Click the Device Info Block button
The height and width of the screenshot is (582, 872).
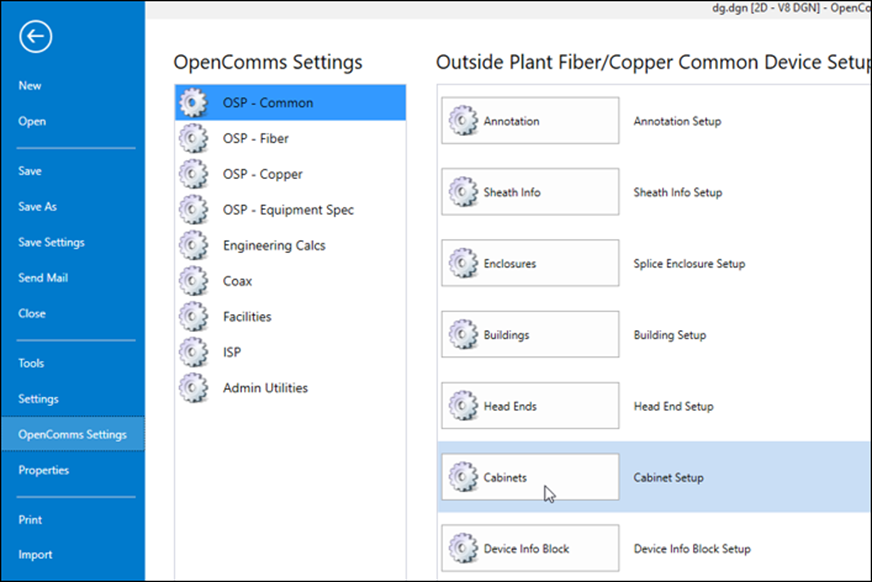[530, 548]
